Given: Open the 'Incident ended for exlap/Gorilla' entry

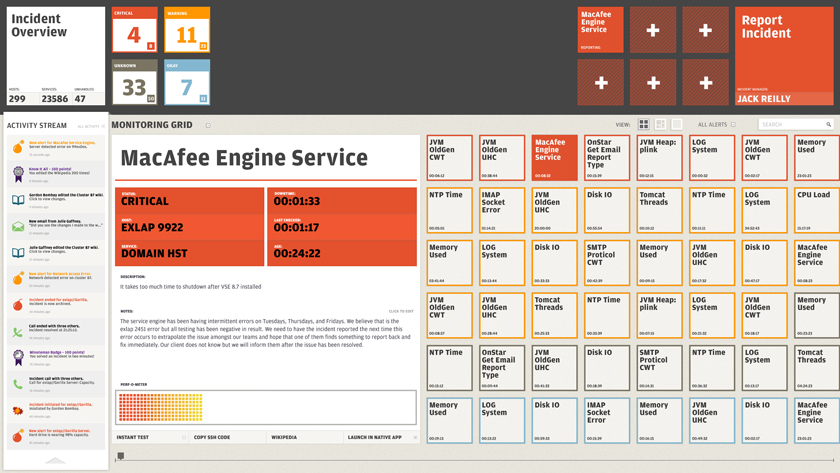Looking at the screenshot, I should click(56, 305).
